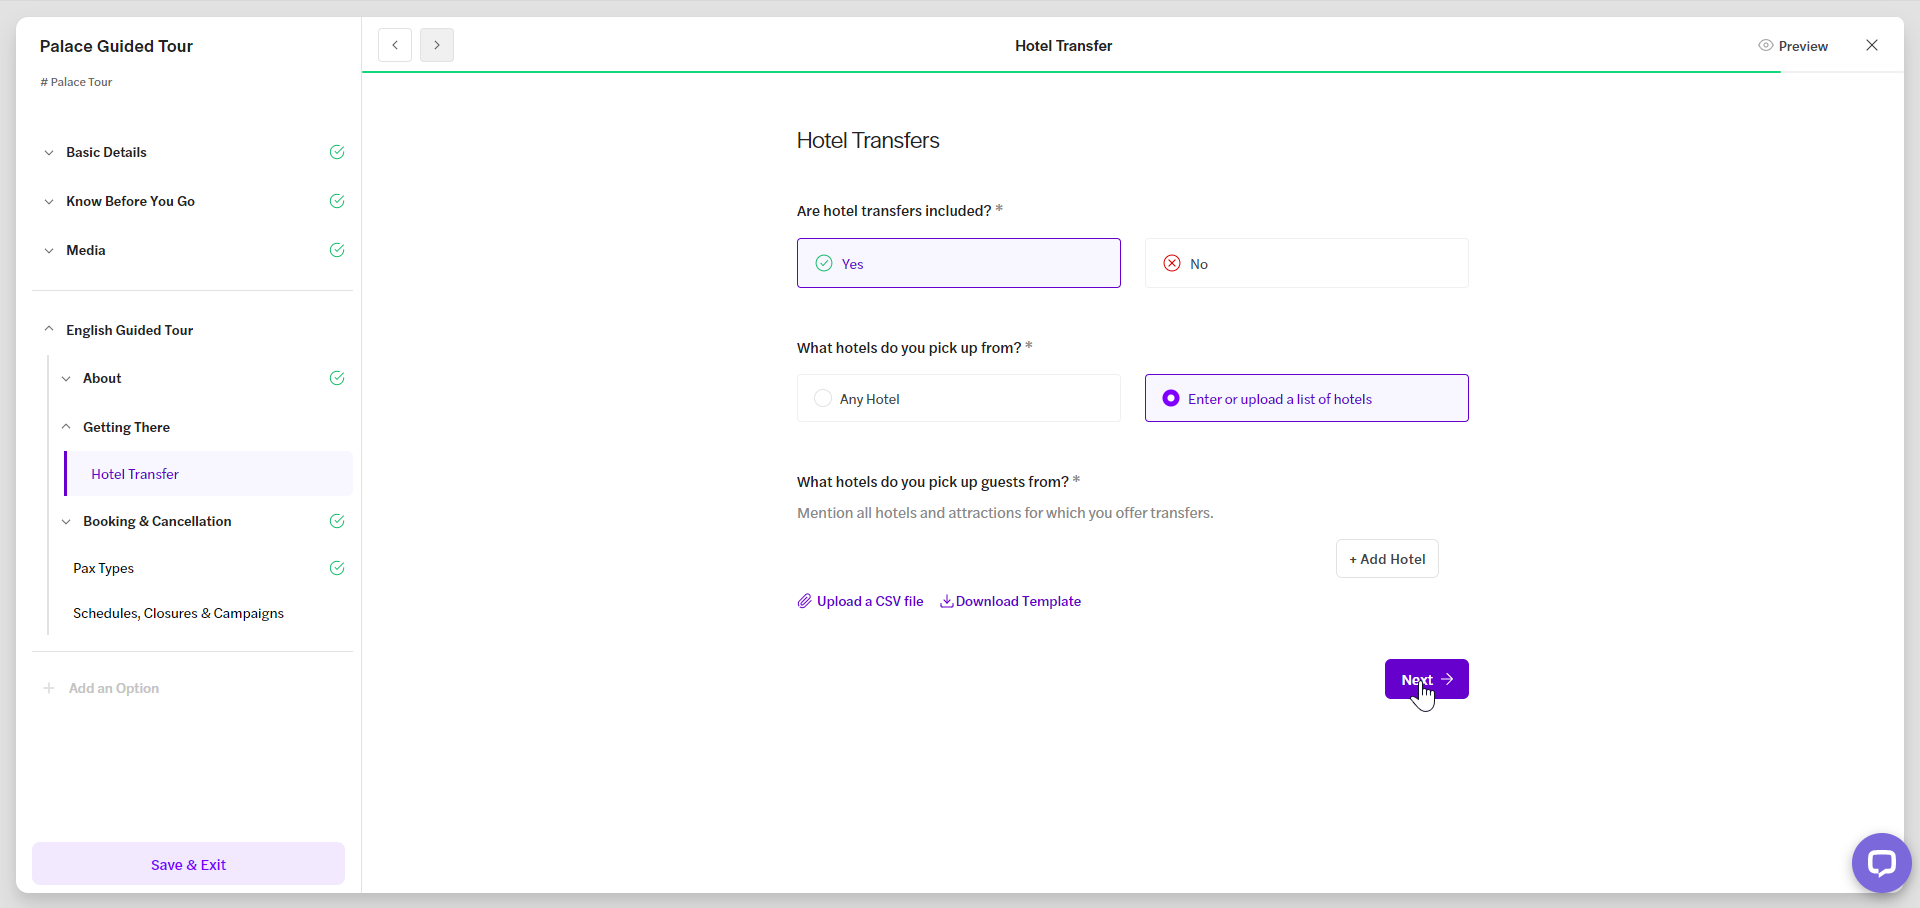Open Schedules, Closures & Campaigns item

click(x=178, y=613)
